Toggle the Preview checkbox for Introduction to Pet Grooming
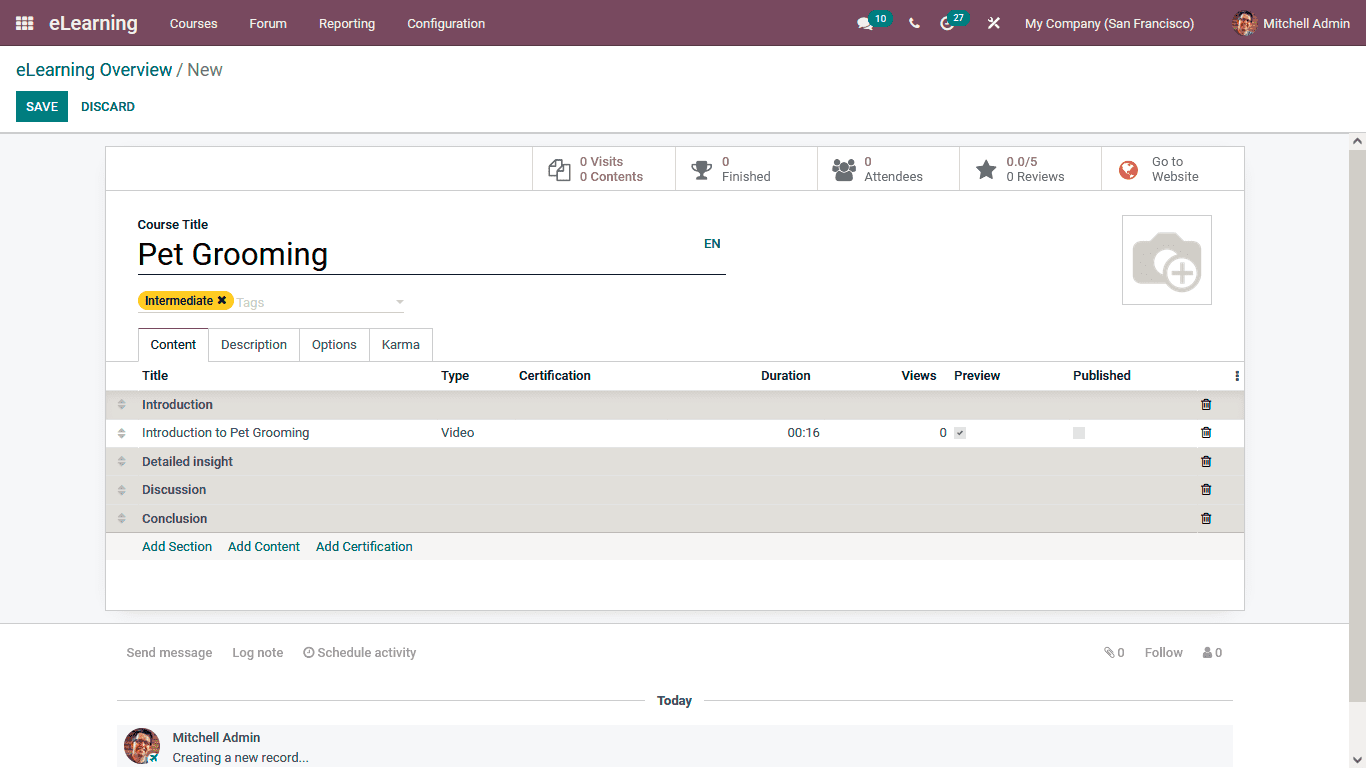1366x768 pixels. click(x=960, y=432)
